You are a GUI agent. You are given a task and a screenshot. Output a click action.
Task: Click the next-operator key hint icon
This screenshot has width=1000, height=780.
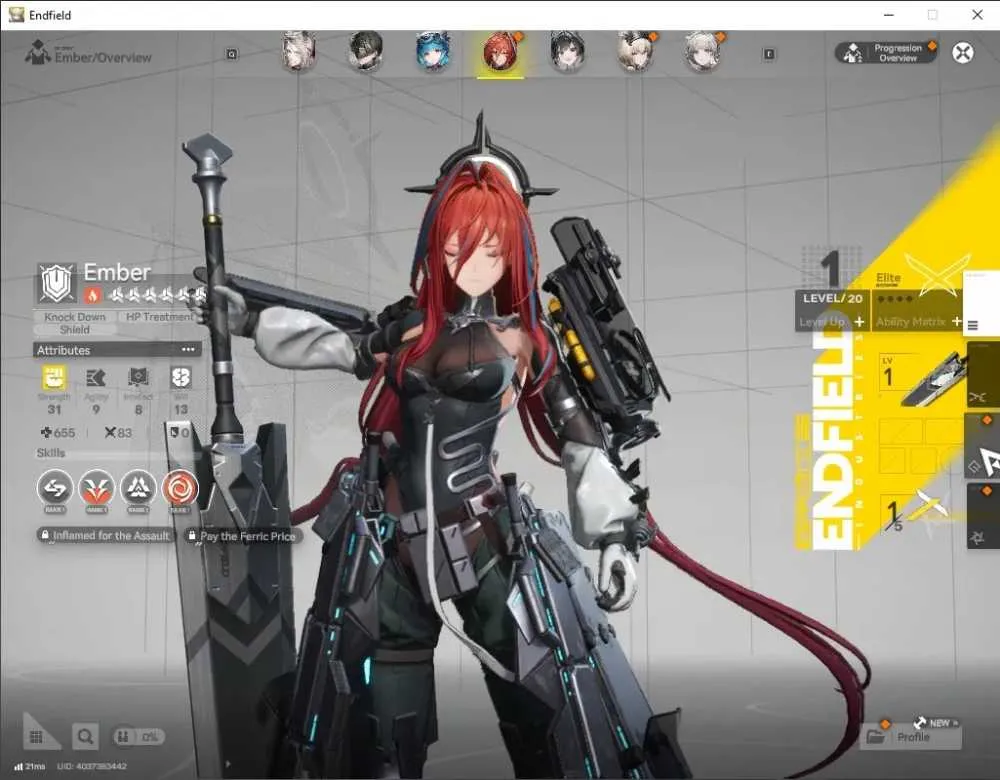tap(769, 54)
